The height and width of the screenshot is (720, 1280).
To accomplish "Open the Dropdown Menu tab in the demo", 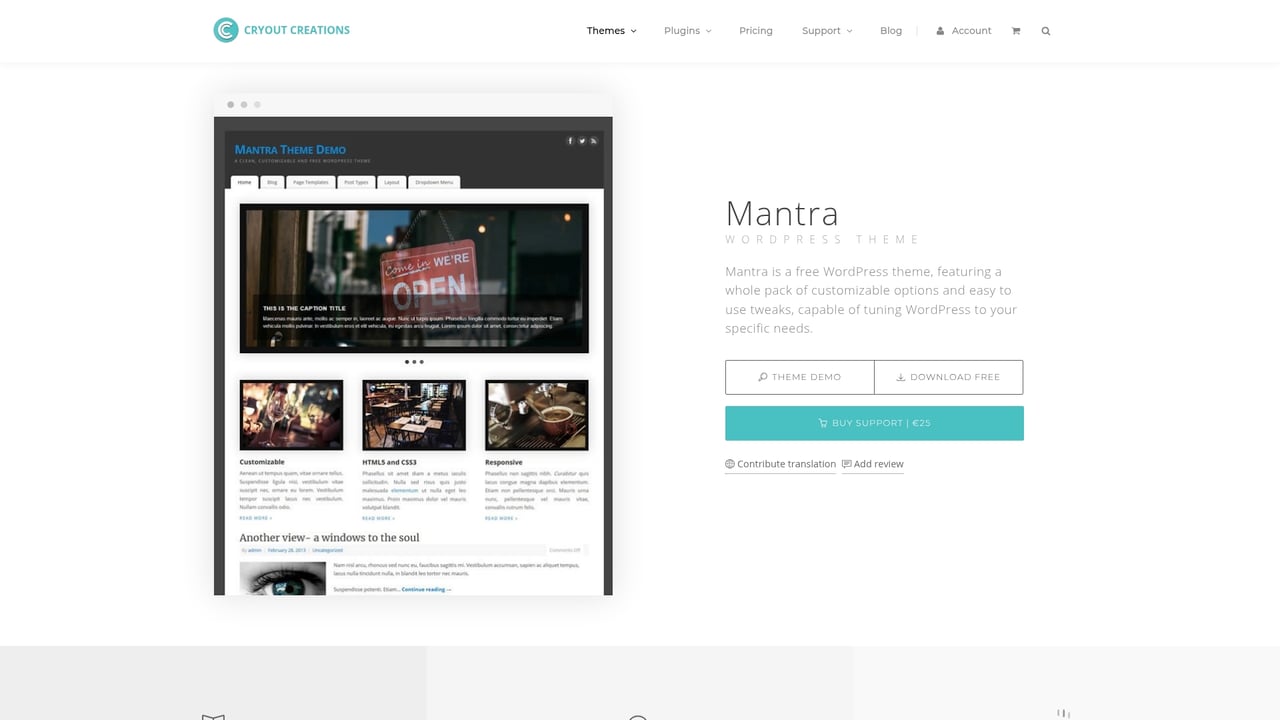I will pos(433,182).
